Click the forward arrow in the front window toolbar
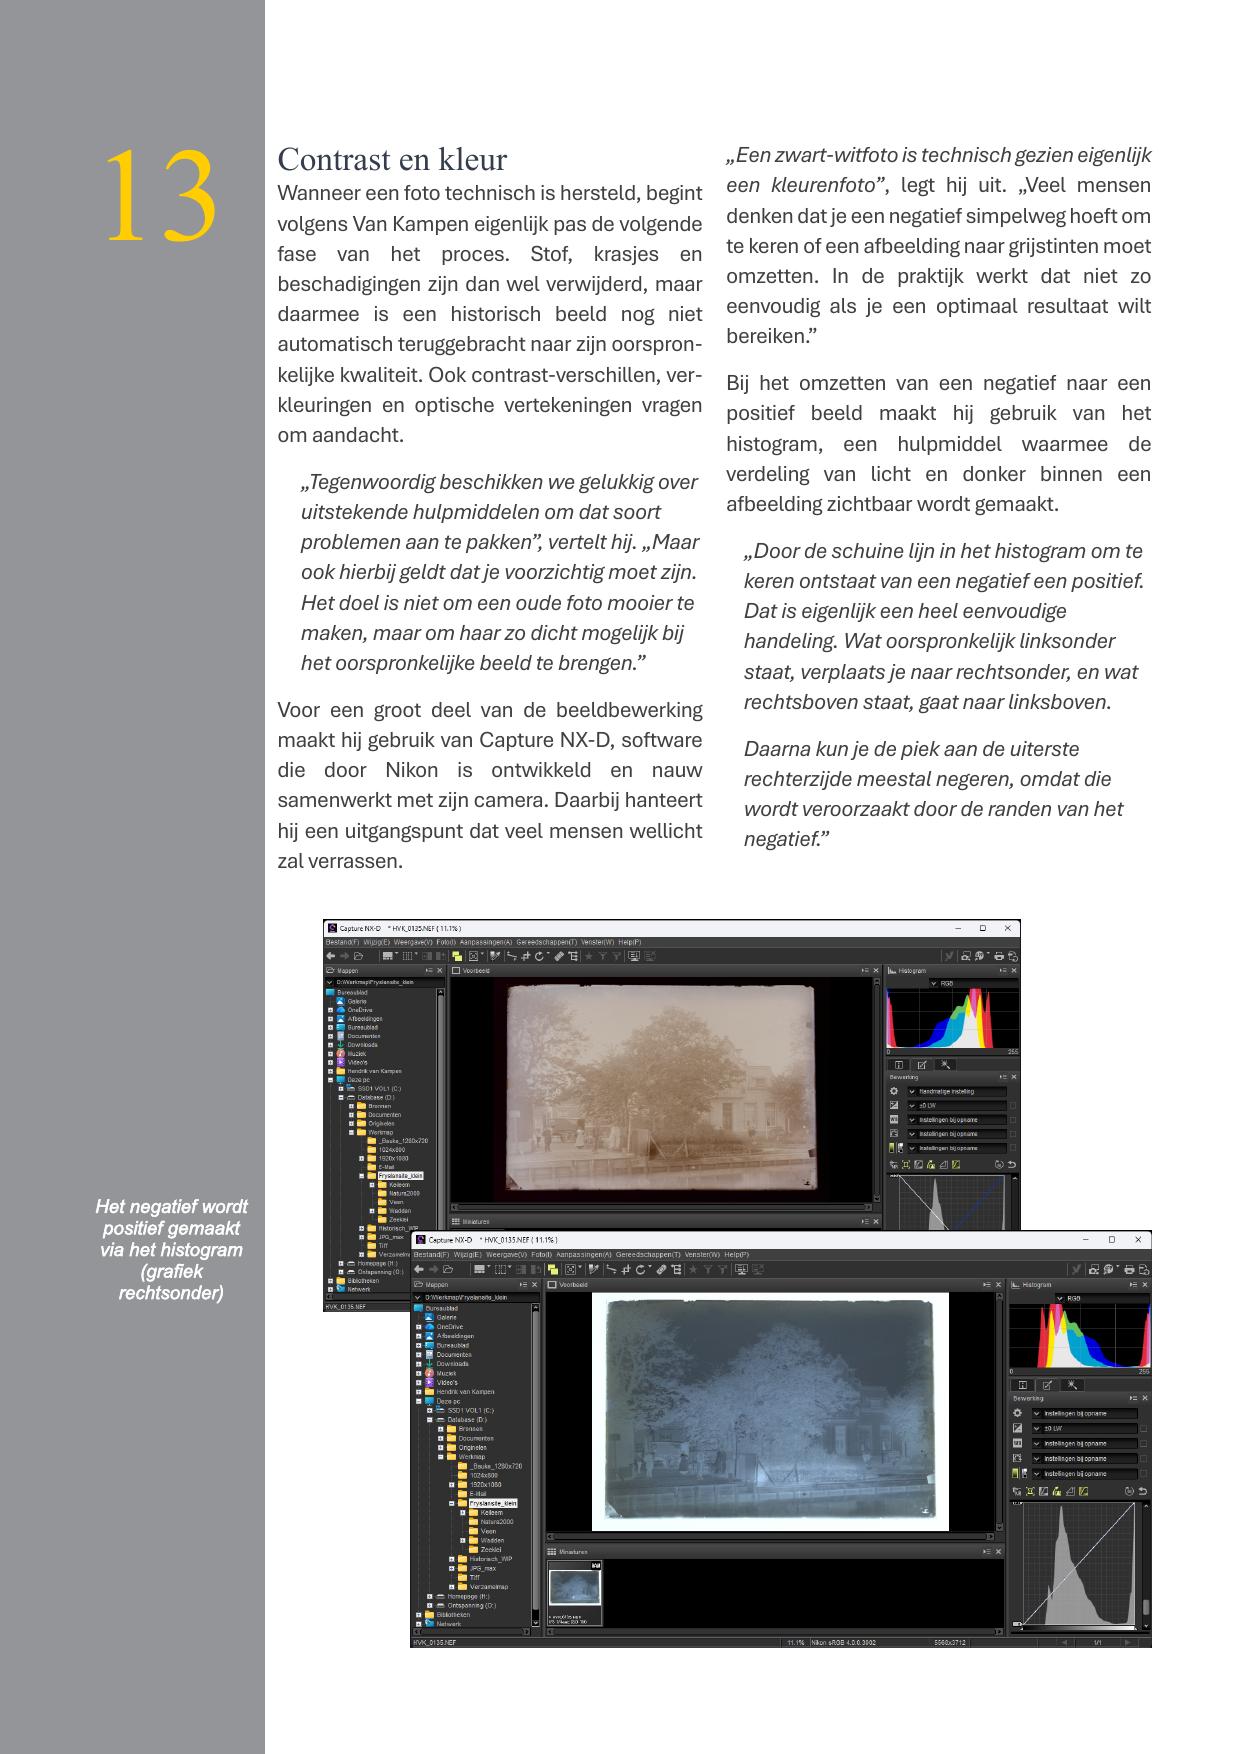Viewport: 1241px width, 1754px height. click(434, 1269)
